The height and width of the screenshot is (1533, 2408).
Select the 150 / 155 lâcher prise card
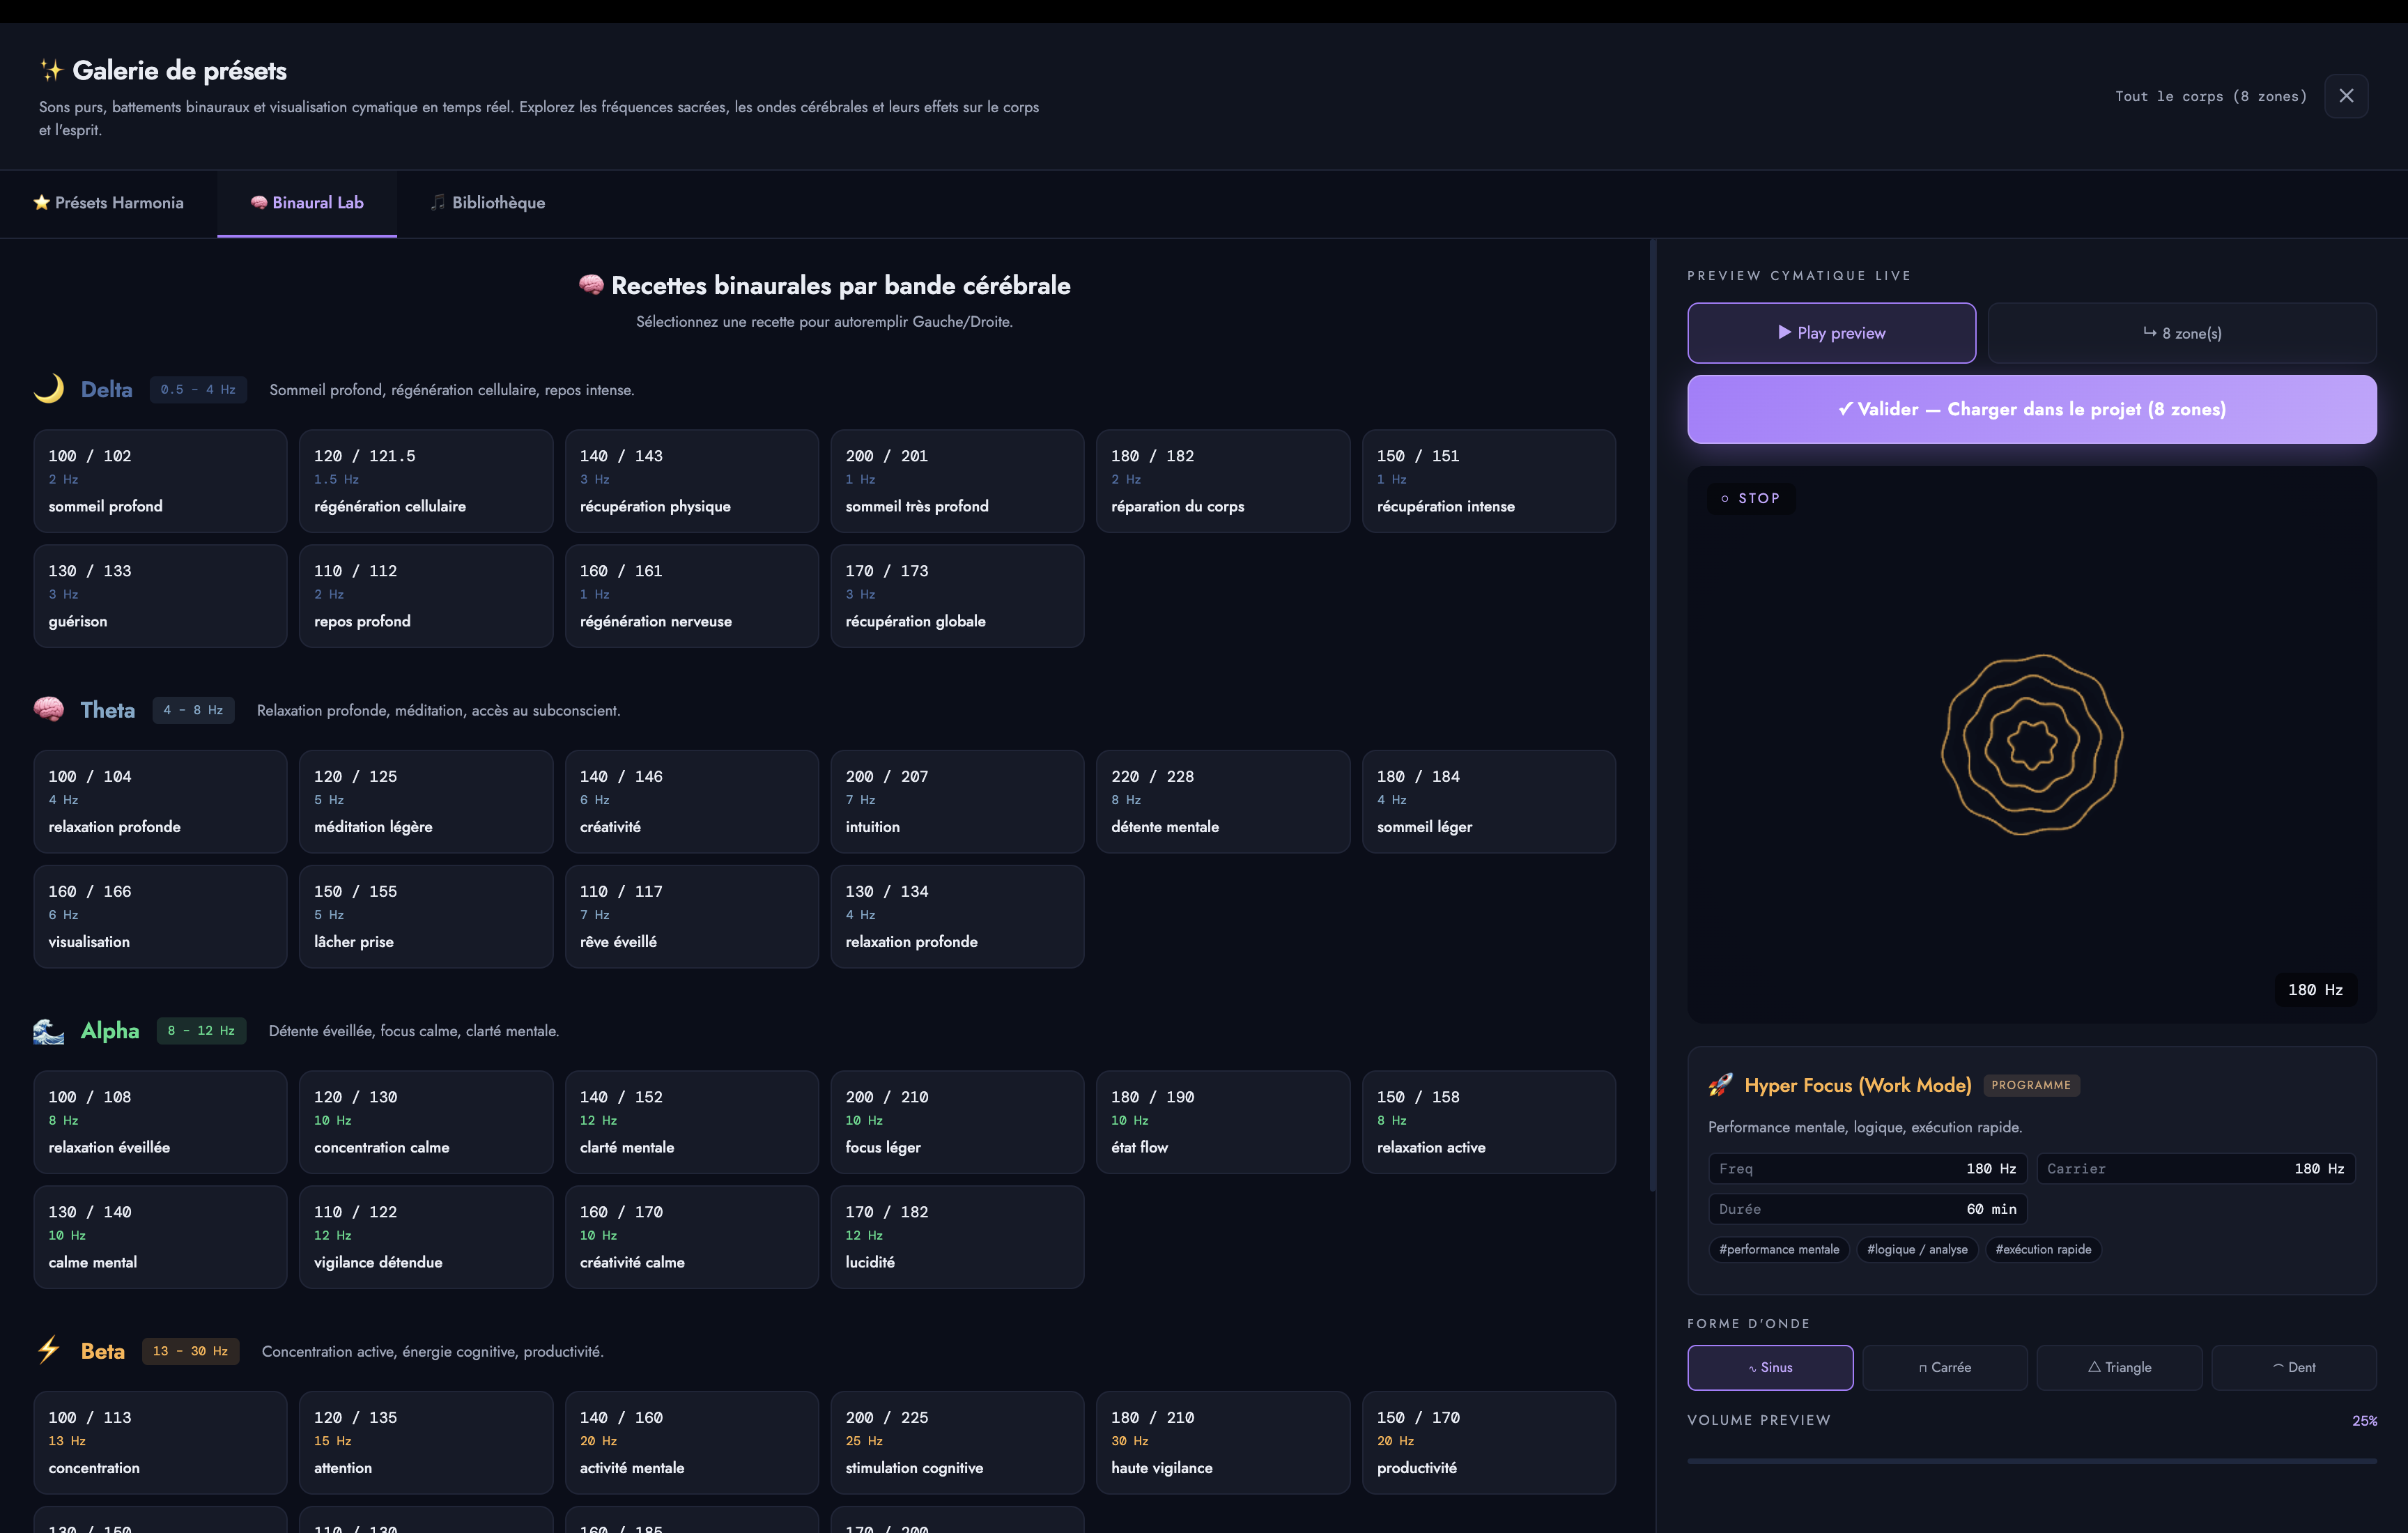point(426,917)
